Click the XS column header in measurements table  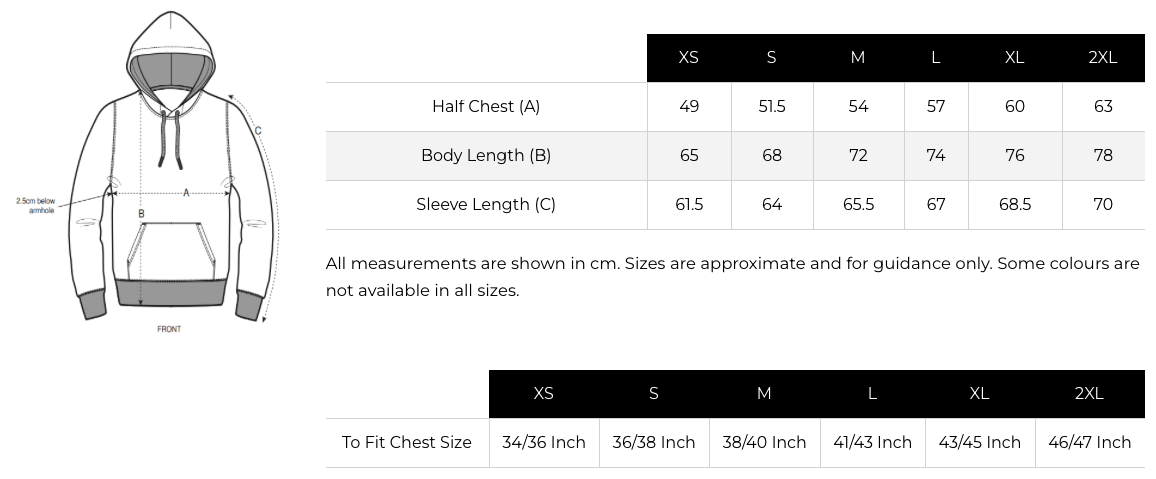coord(689,58)
